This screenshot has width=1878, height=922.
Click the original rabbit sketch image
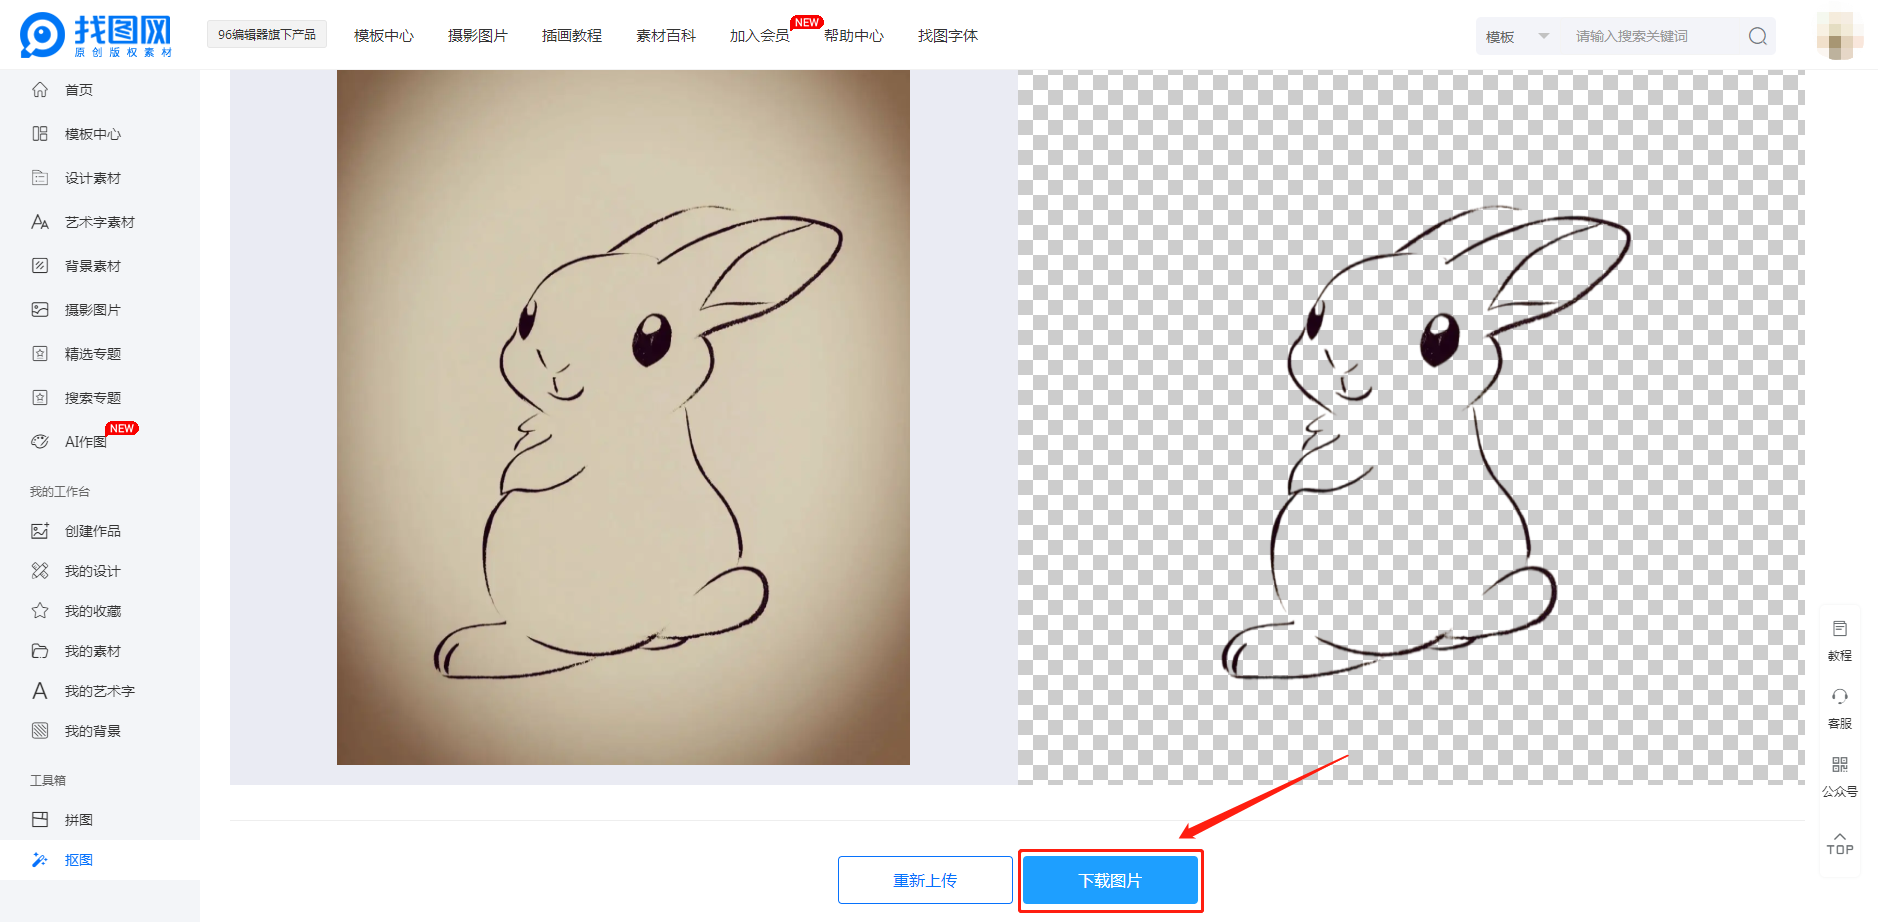click(x=623, y=417)
